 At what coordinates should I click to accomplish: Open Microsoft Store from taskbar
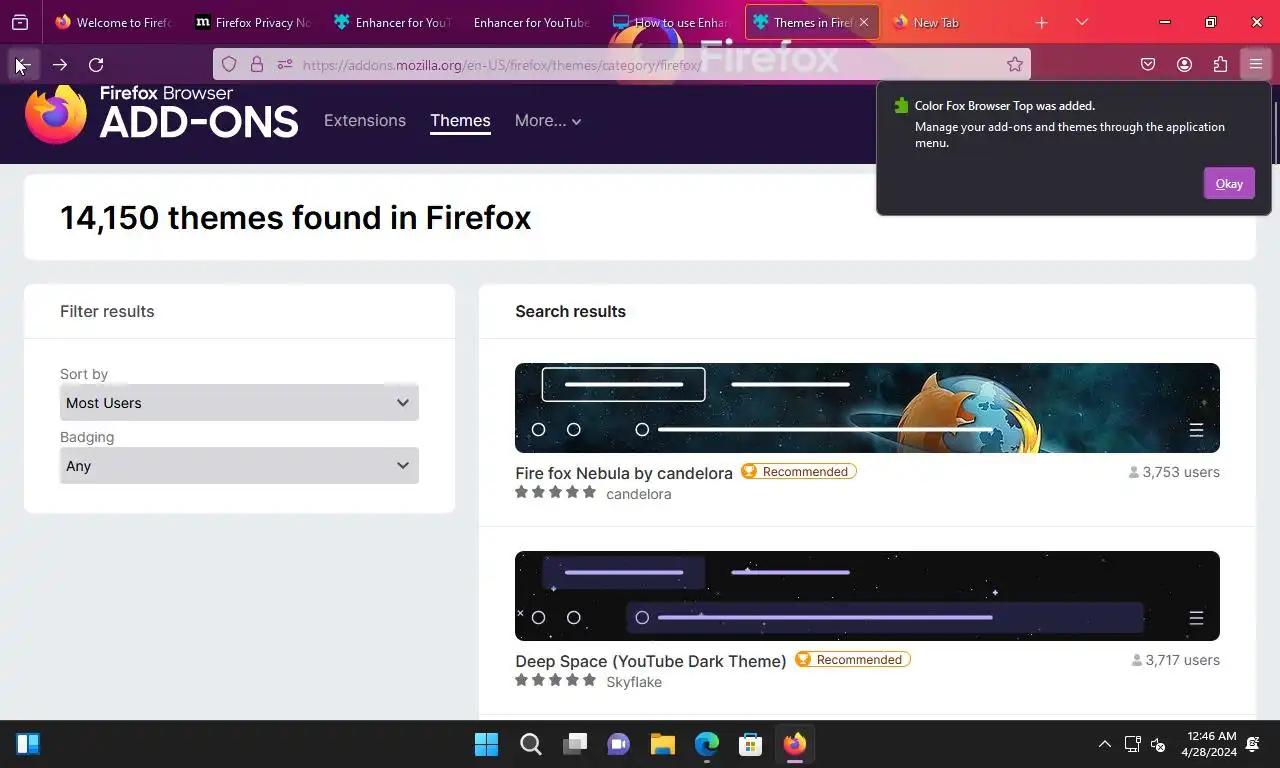coord(751,744)
